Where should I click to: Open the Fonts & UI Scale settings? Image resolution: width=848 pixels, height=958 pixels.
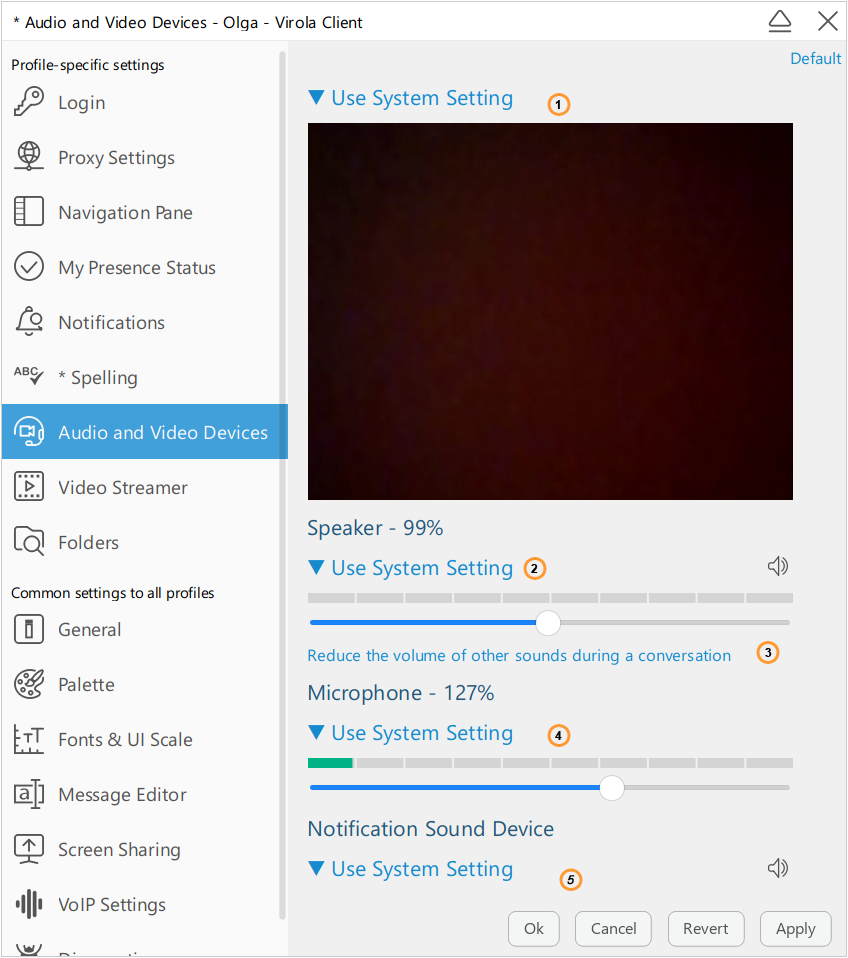pyautogui.click(x=30, y=739)
